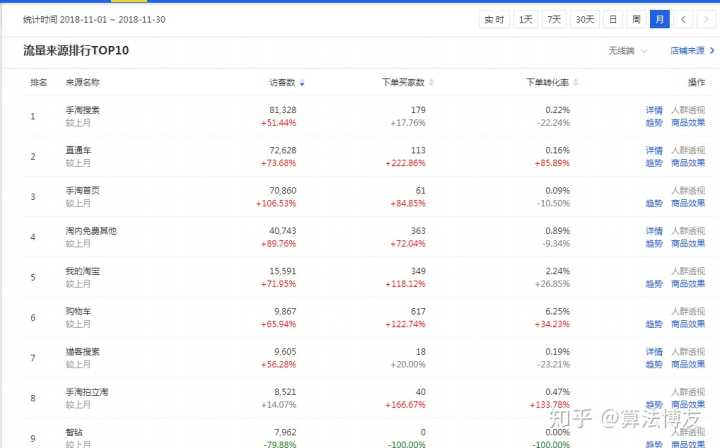The height and width of the screenshot is (448, 720).
Task: Open 趋势 for 手淘搜索 row
Action: coord(654,123)
